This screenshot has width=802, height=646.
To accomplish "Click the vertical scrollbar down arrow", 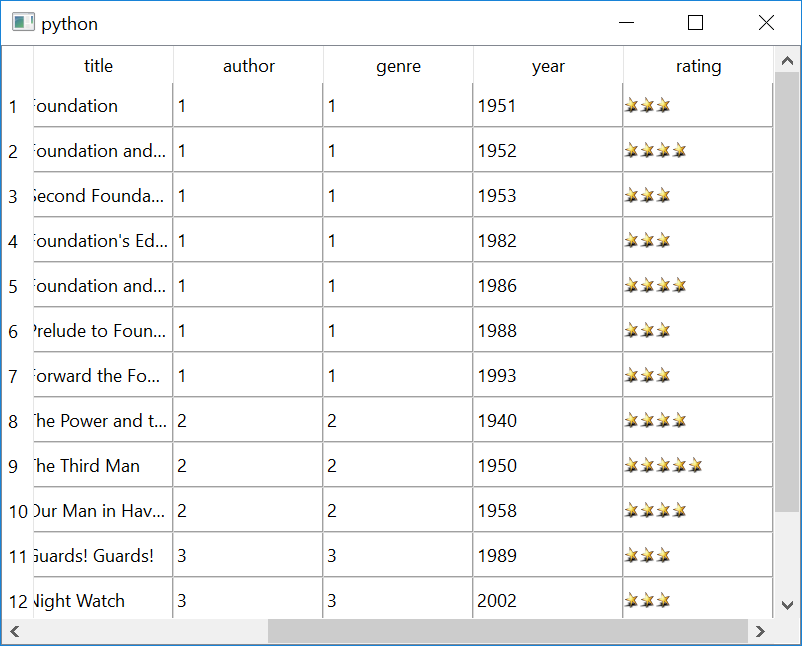I will tap(787, 605).
